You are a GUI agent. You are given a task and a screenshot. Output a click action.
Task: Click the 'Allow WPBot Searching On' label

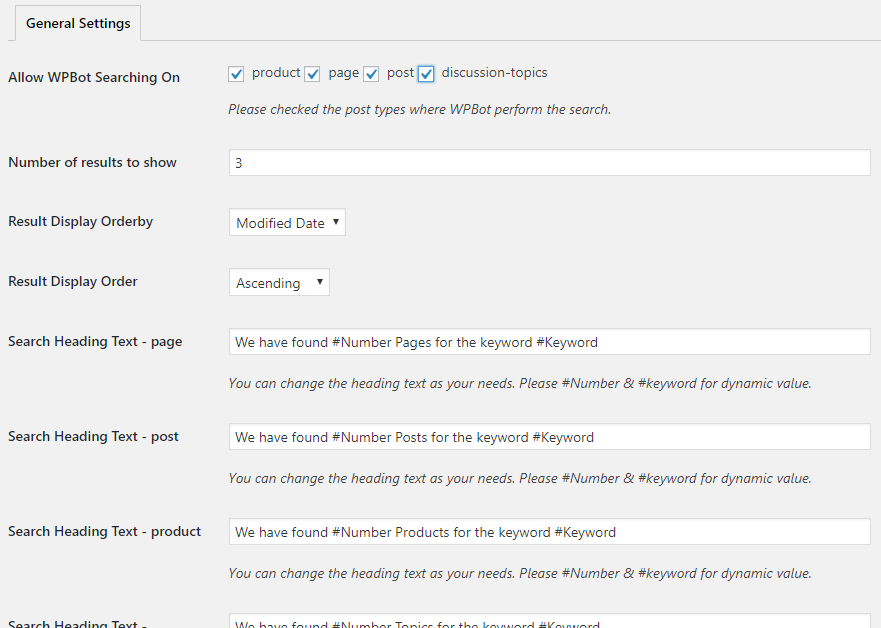coord(94,77)
